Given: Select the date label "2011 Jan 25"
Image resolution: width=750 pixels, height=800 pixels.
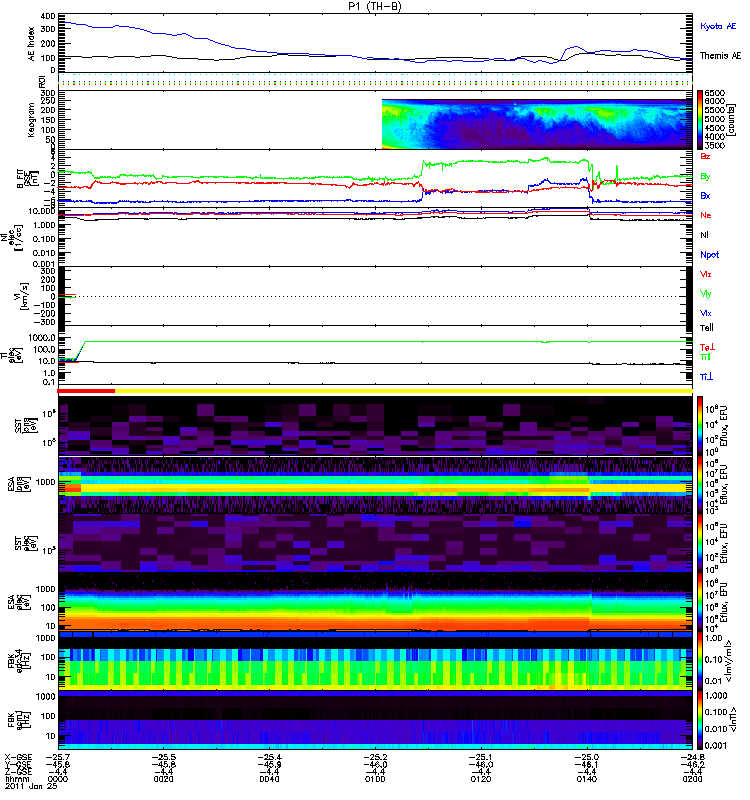Looking at the screenshot, I should [31, 786].
